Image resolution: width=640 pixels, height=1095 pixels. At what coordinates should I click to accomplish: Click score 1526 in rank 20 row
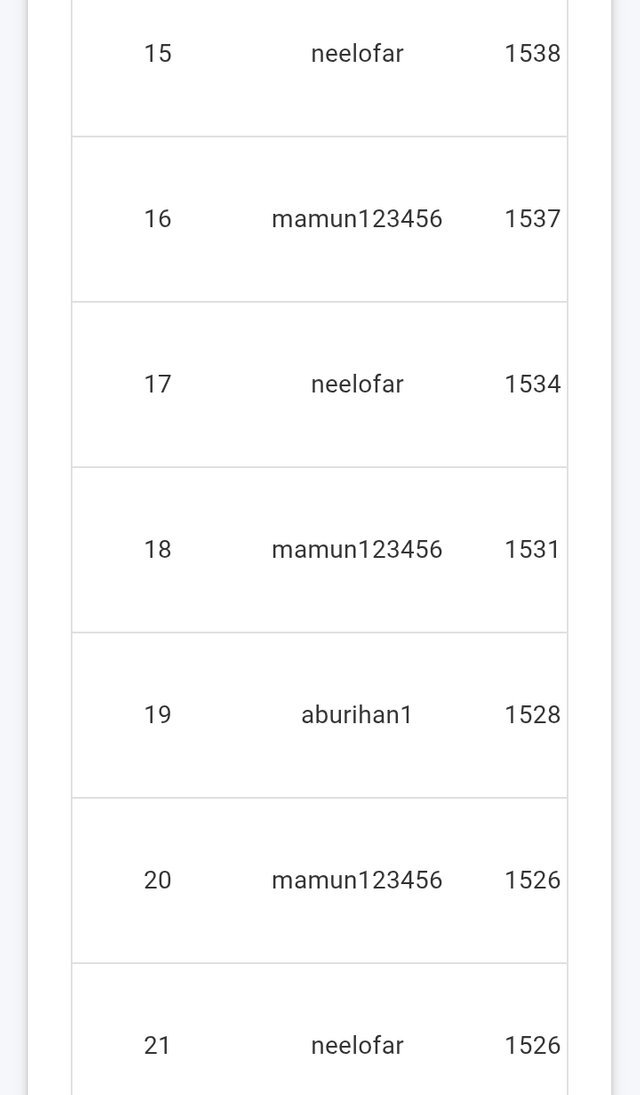coord(532,881)
